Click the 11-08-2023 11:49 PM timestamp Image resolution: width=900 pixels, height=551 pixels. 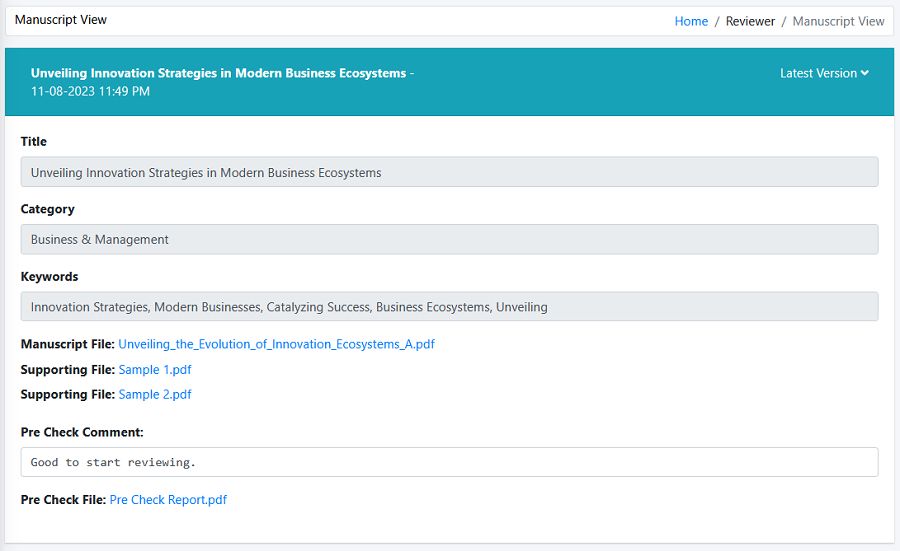[90, 91]
